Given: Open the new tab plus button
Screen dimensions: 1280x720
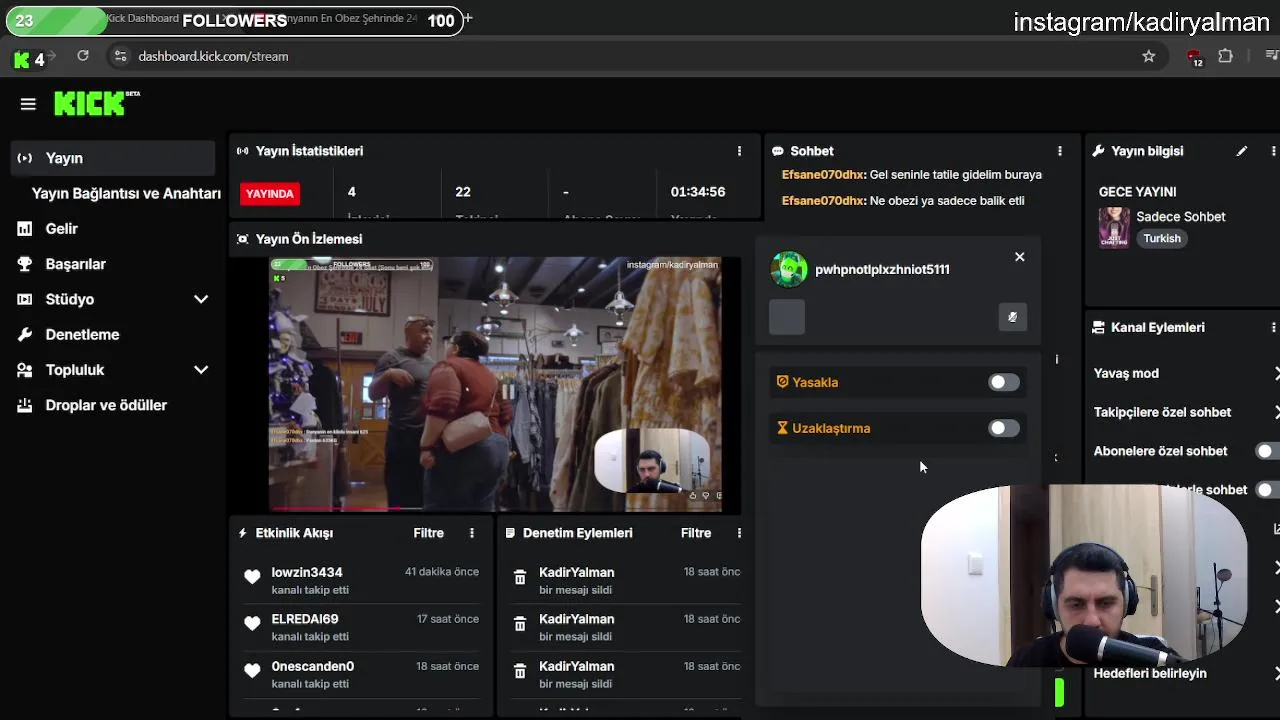Looking at the screenshot, I should coord(468,19).
